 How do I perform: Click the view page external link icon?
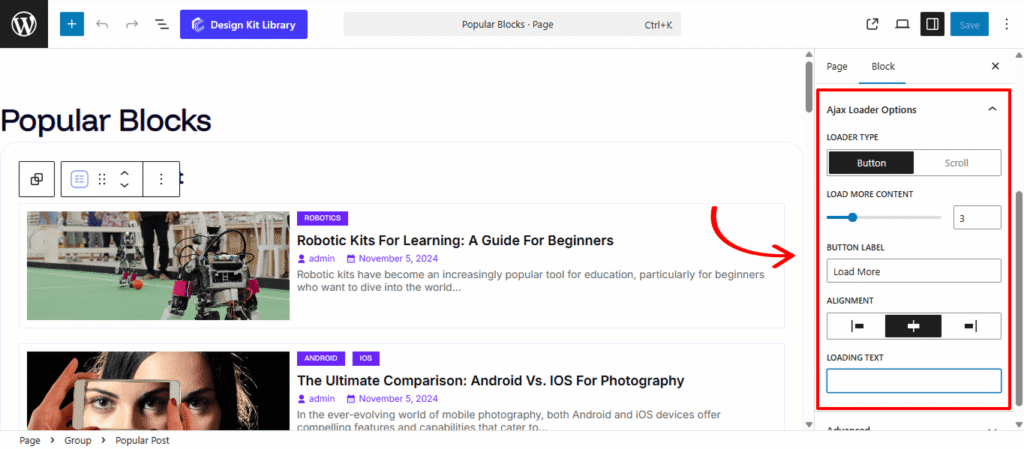click(x=872, y=24)
